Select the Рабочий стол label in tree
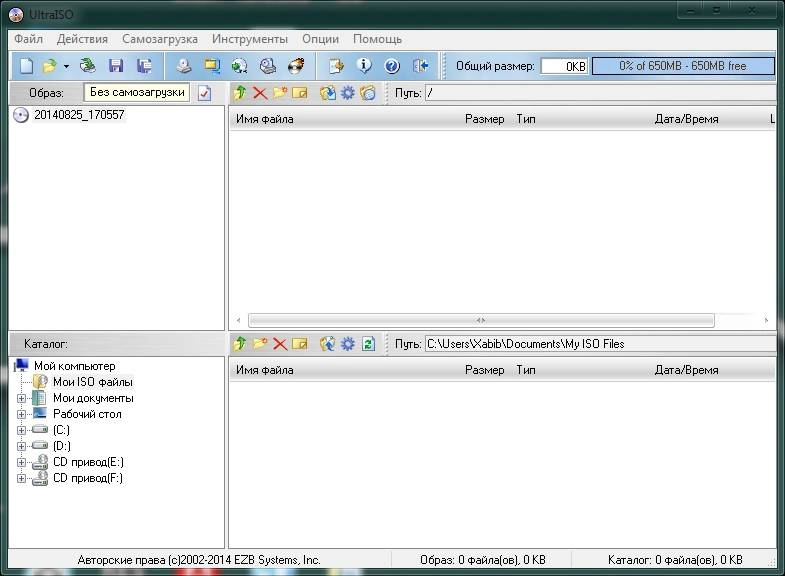The height and width of the screenshot is (576, 785). pos(87,414)
